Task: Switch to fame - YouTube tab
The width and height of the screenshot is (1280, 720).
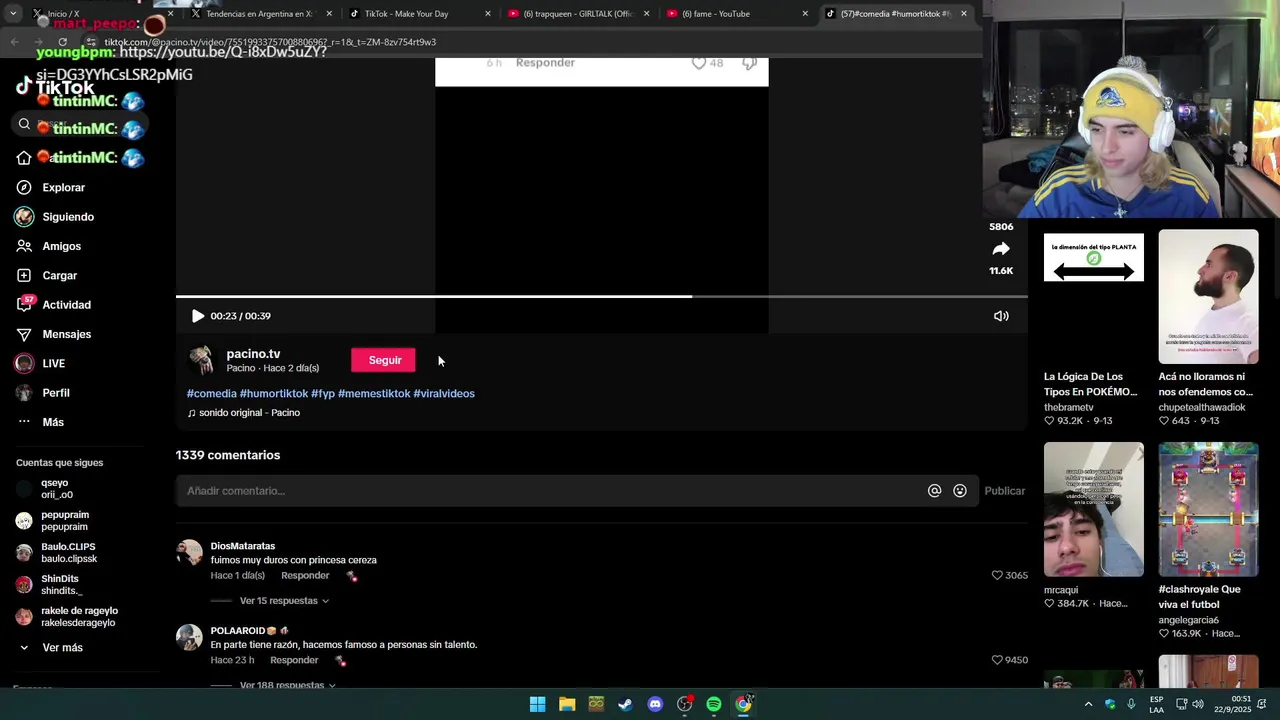Action: [715, 14]
